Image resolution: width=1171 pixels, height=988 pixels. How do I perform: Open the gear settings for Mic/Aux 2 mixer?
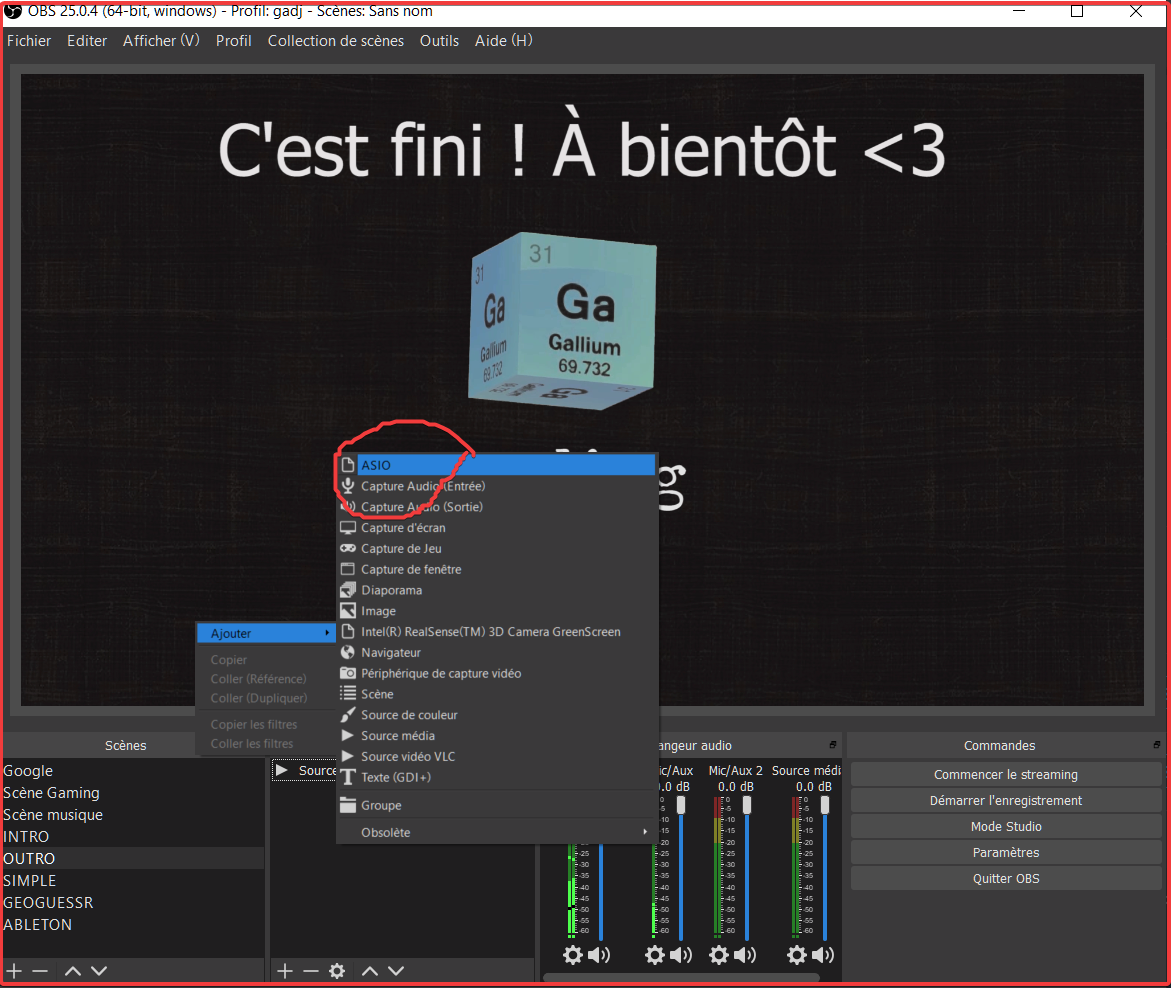coord(718,955)
